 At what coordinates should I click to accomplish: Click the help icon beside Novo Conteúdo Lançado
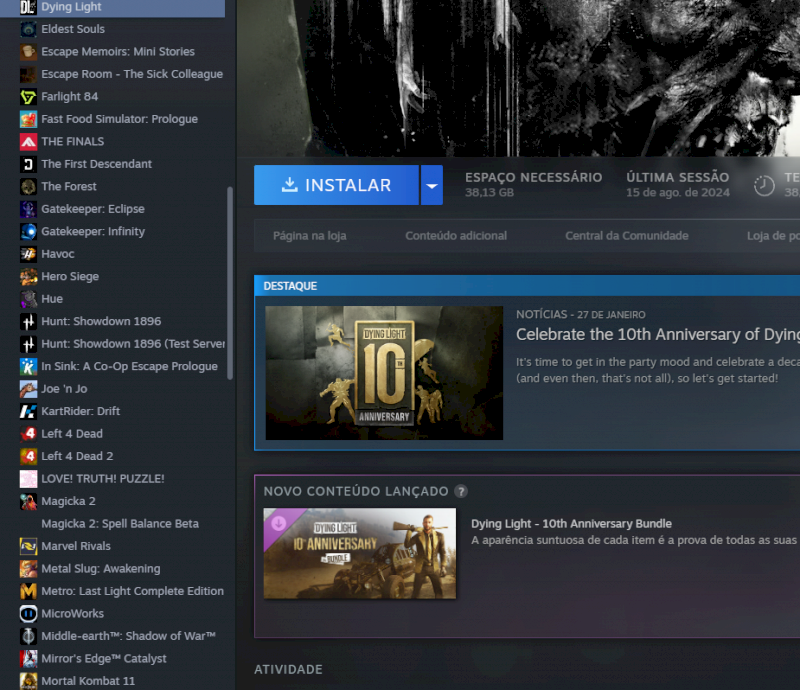coord(461,492)
